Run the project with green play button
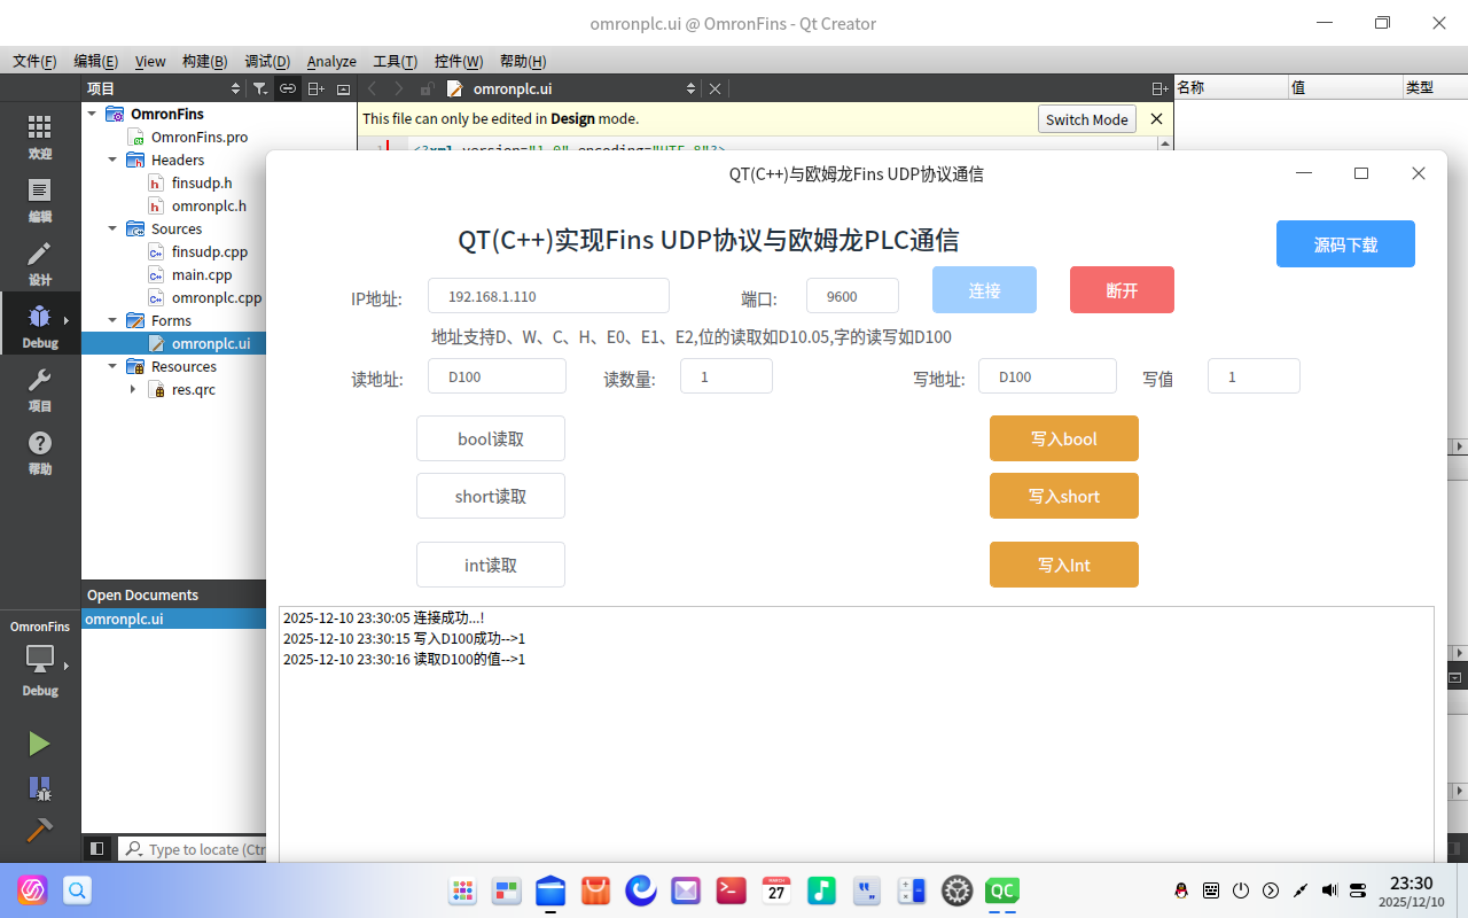1468x918 pixels. [39, 743]
